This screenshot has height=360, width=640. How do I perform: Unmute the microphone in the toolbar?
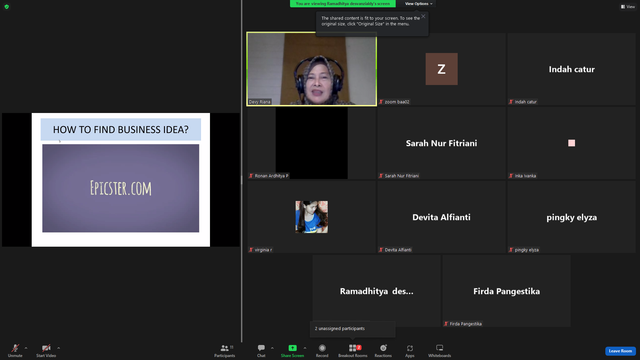point(15,350)
